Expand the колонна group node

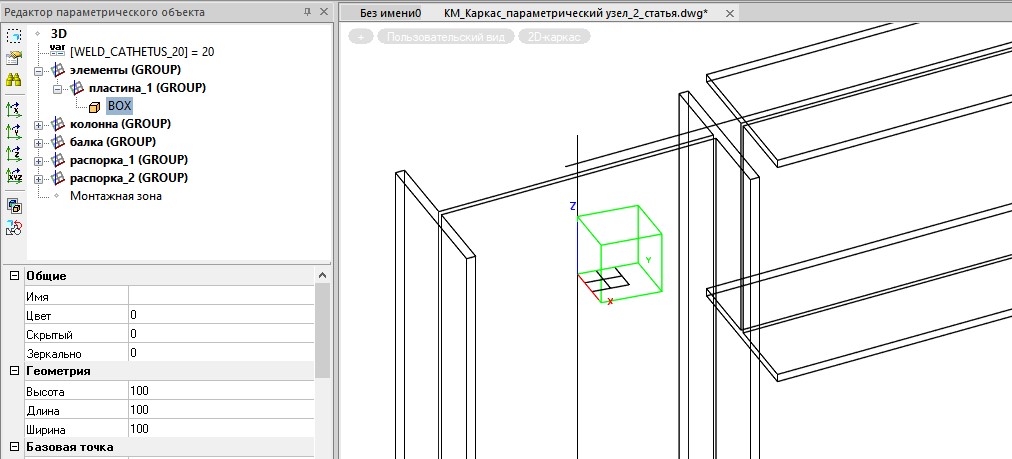tap(38, 124)
